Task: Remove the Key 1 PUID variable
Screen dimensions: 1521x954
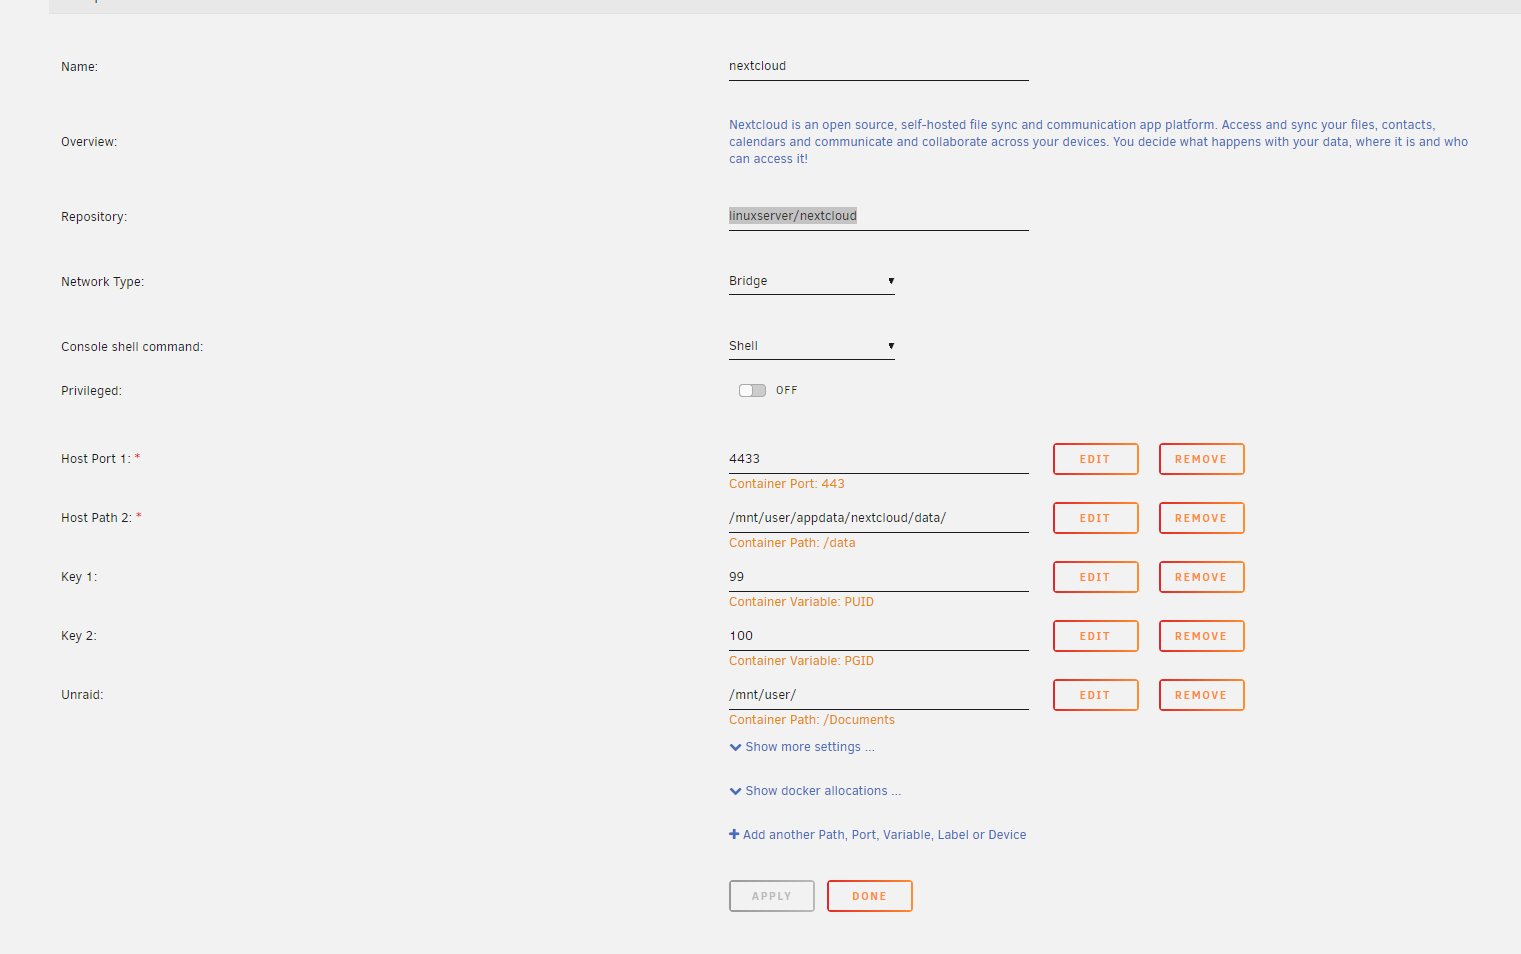Action: click(x=1201, y=577)
